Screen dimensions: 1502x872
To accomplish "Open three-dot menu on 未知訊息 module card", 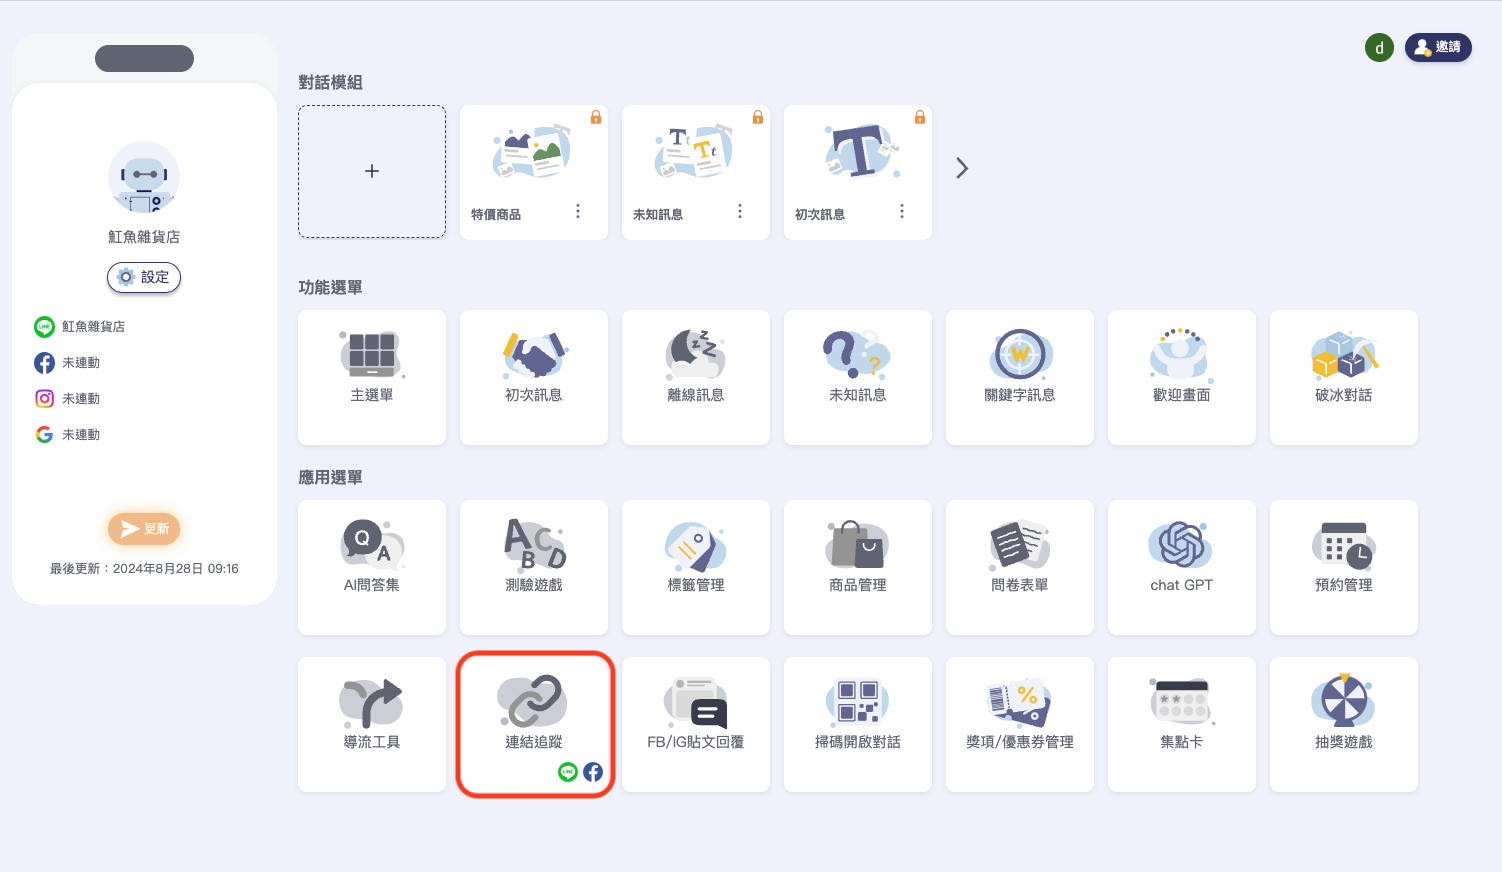I will 740,211.
